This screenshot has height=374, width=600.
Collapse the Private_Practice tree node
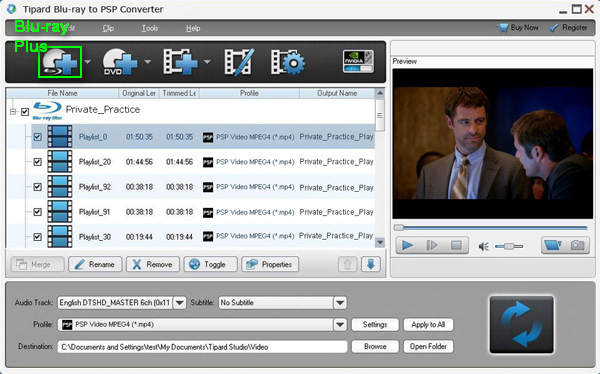coord(13,112)
